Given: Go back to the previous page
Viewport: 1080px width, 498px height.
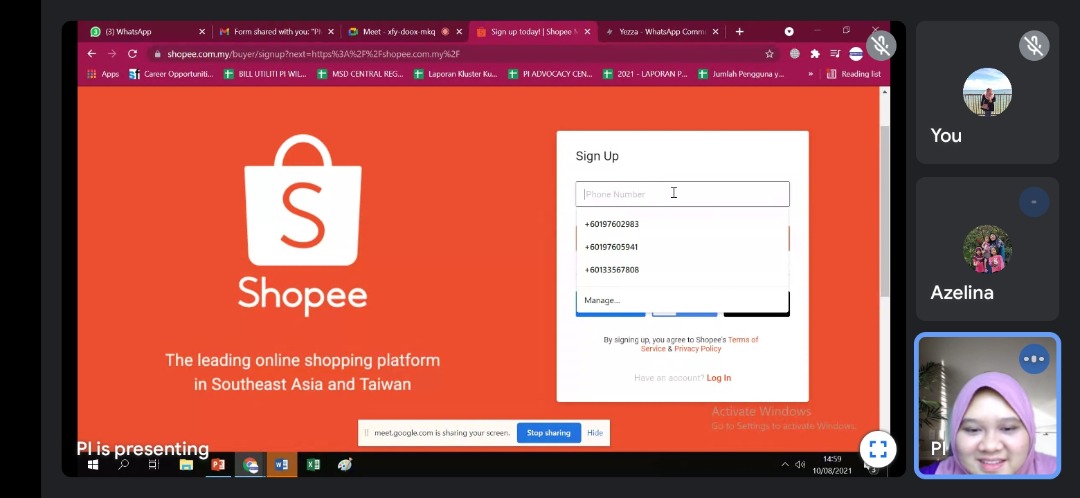Looking at the screenshot, I should (x=92, y=54).
